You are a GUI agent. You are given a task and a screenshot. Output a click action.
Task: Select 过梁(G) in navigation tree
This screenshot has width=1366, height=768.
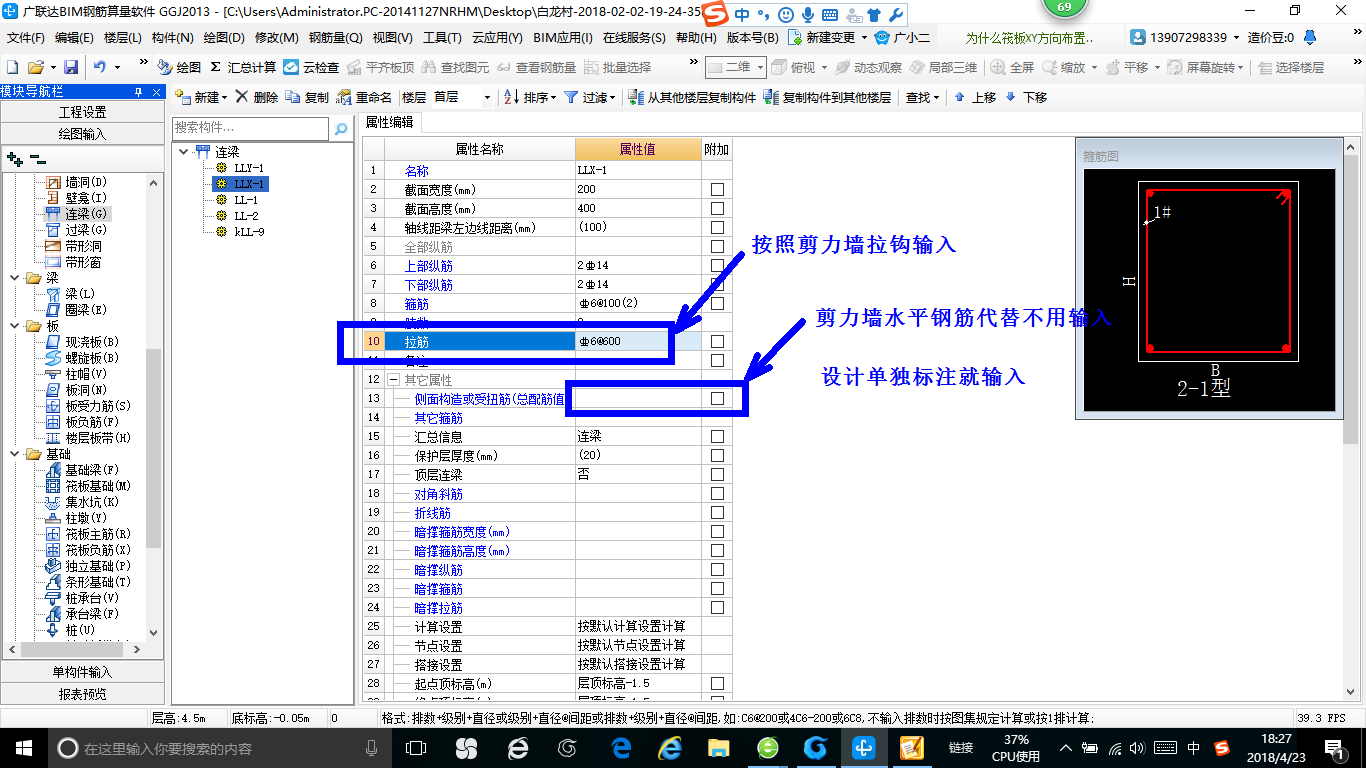click(x=78, y=230)
